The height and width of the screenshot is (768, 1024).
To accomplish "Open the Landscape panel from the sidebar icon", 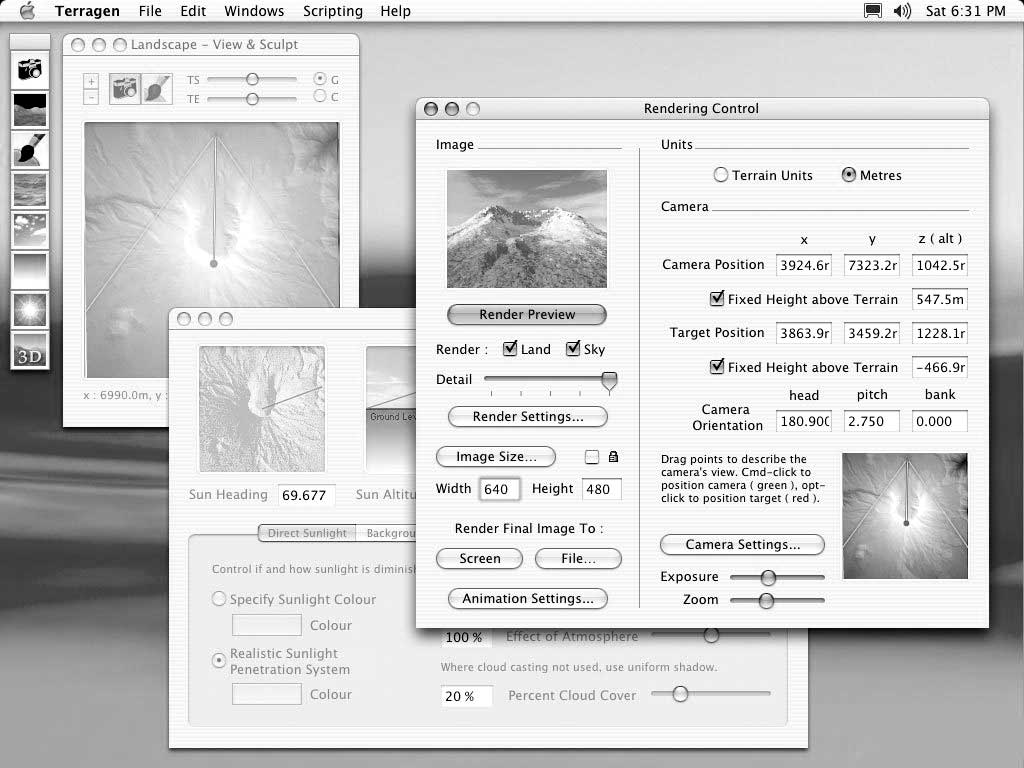I will (30, 109).
